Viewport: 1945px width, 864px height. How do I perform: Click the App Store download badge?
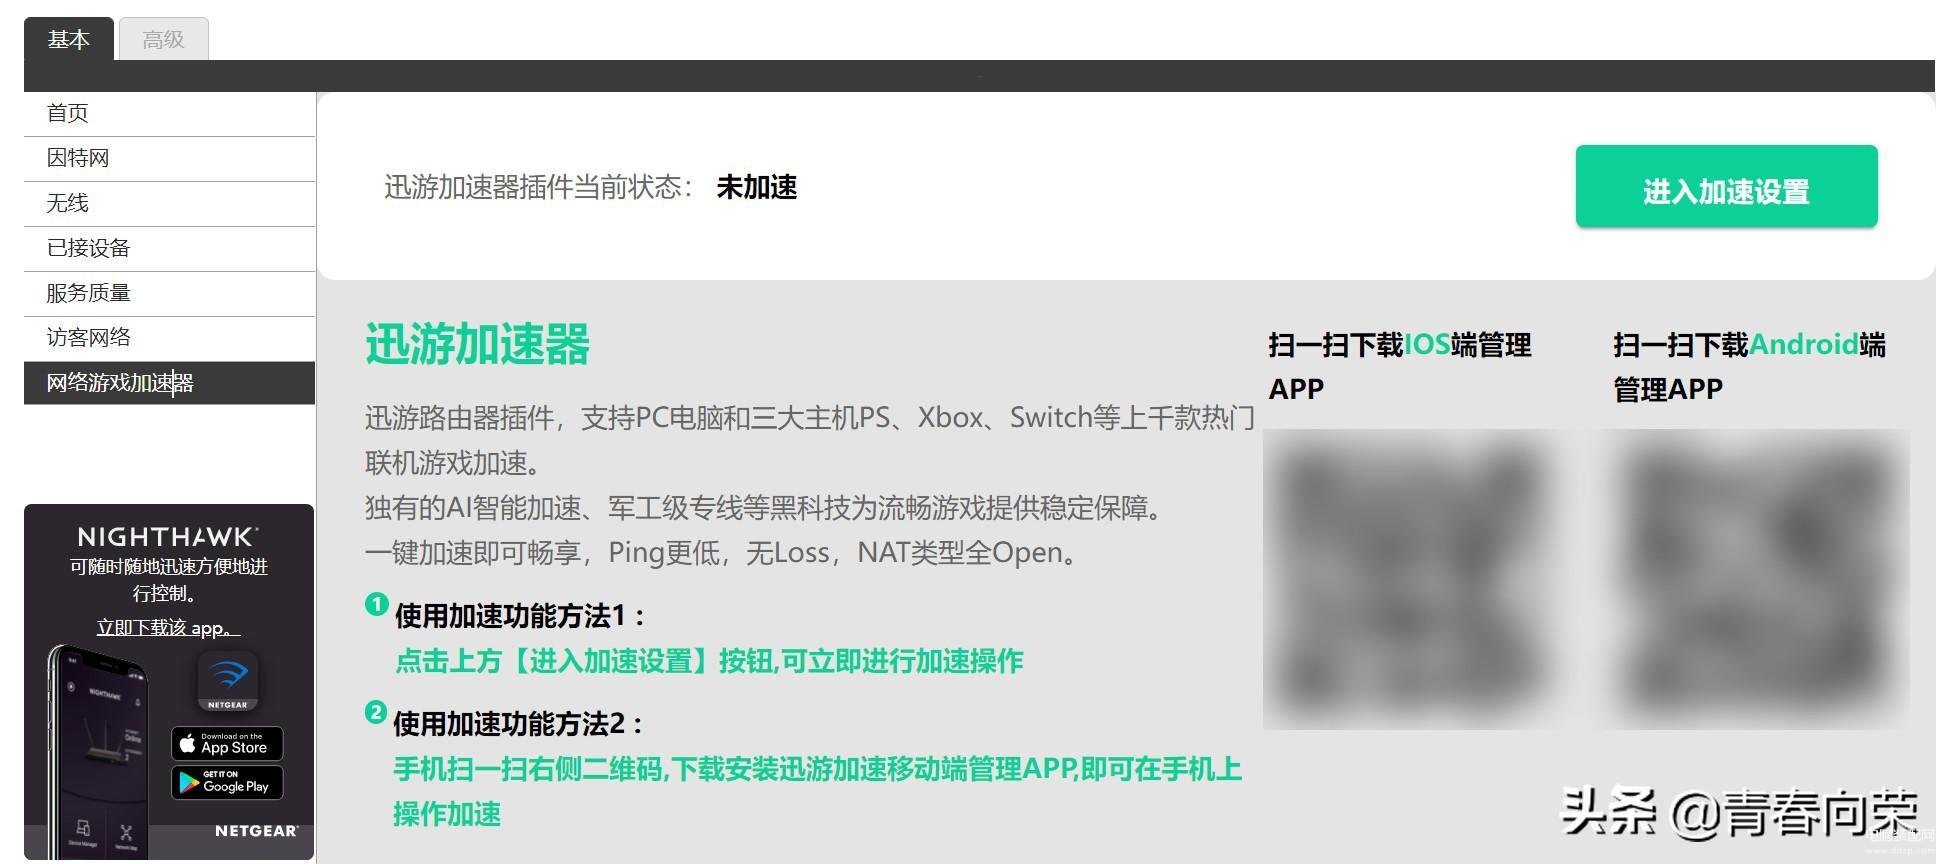pos(227,744)
